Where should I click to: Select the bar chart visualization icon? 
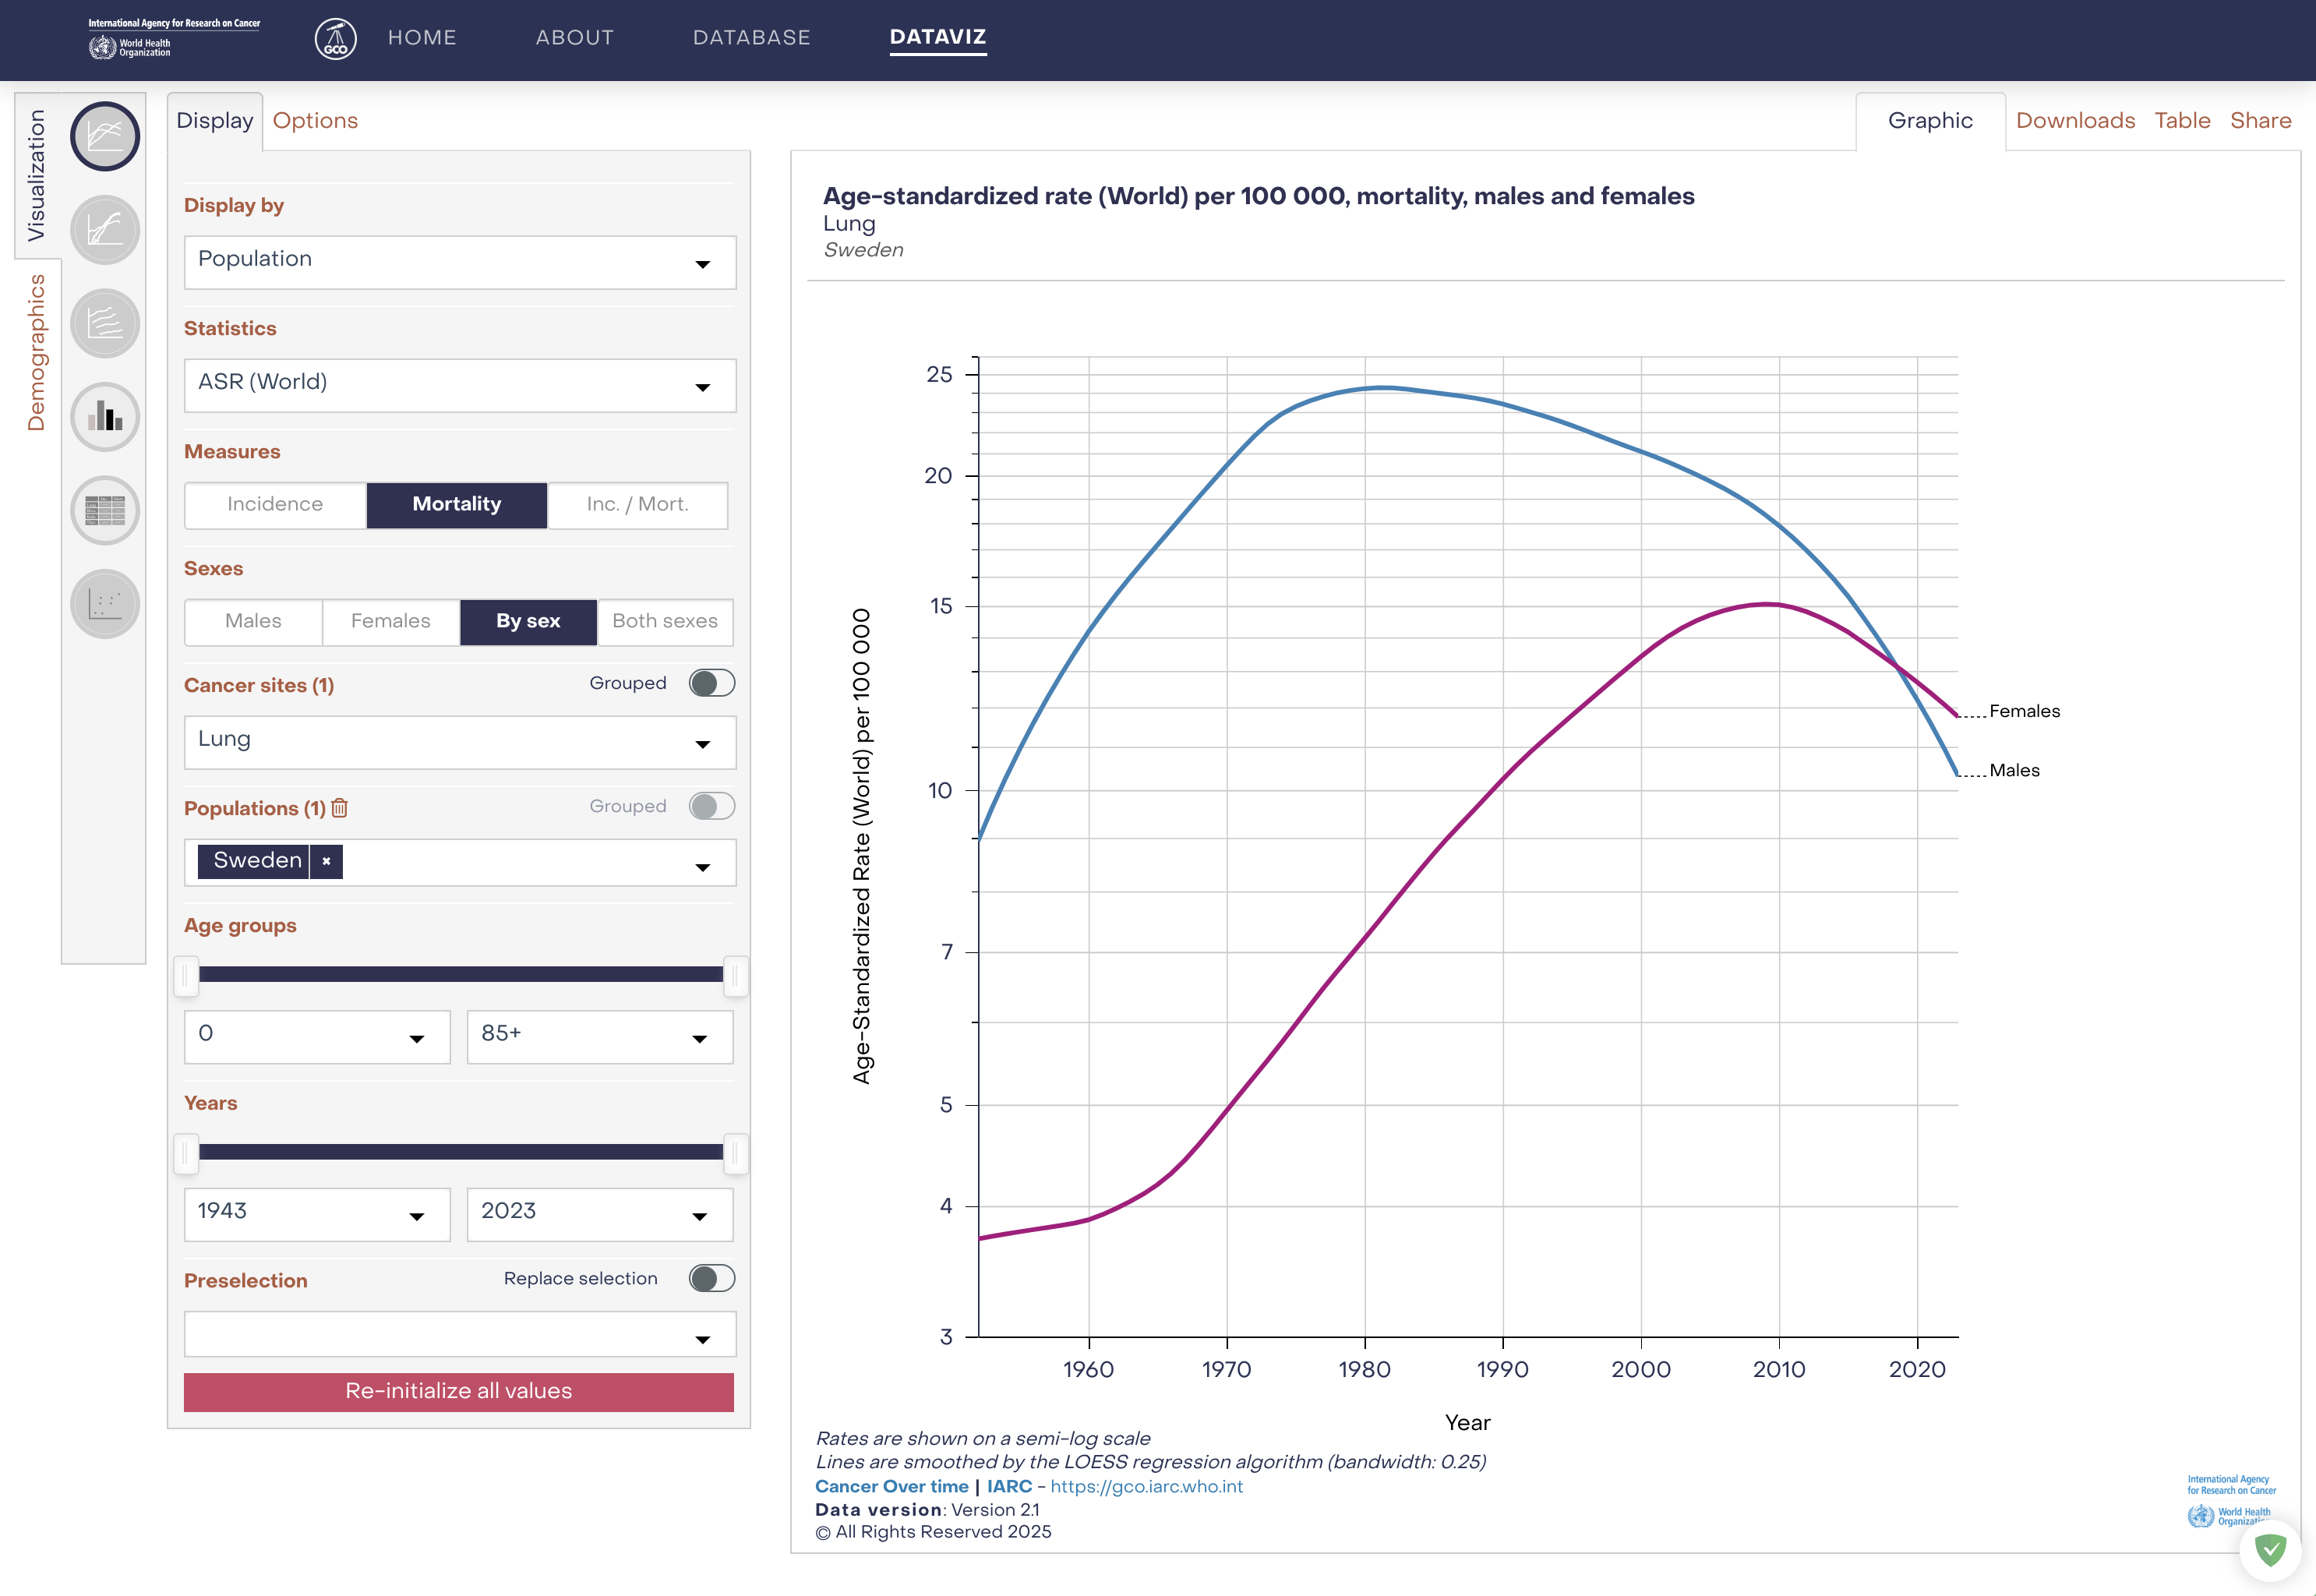pos(105,417)
